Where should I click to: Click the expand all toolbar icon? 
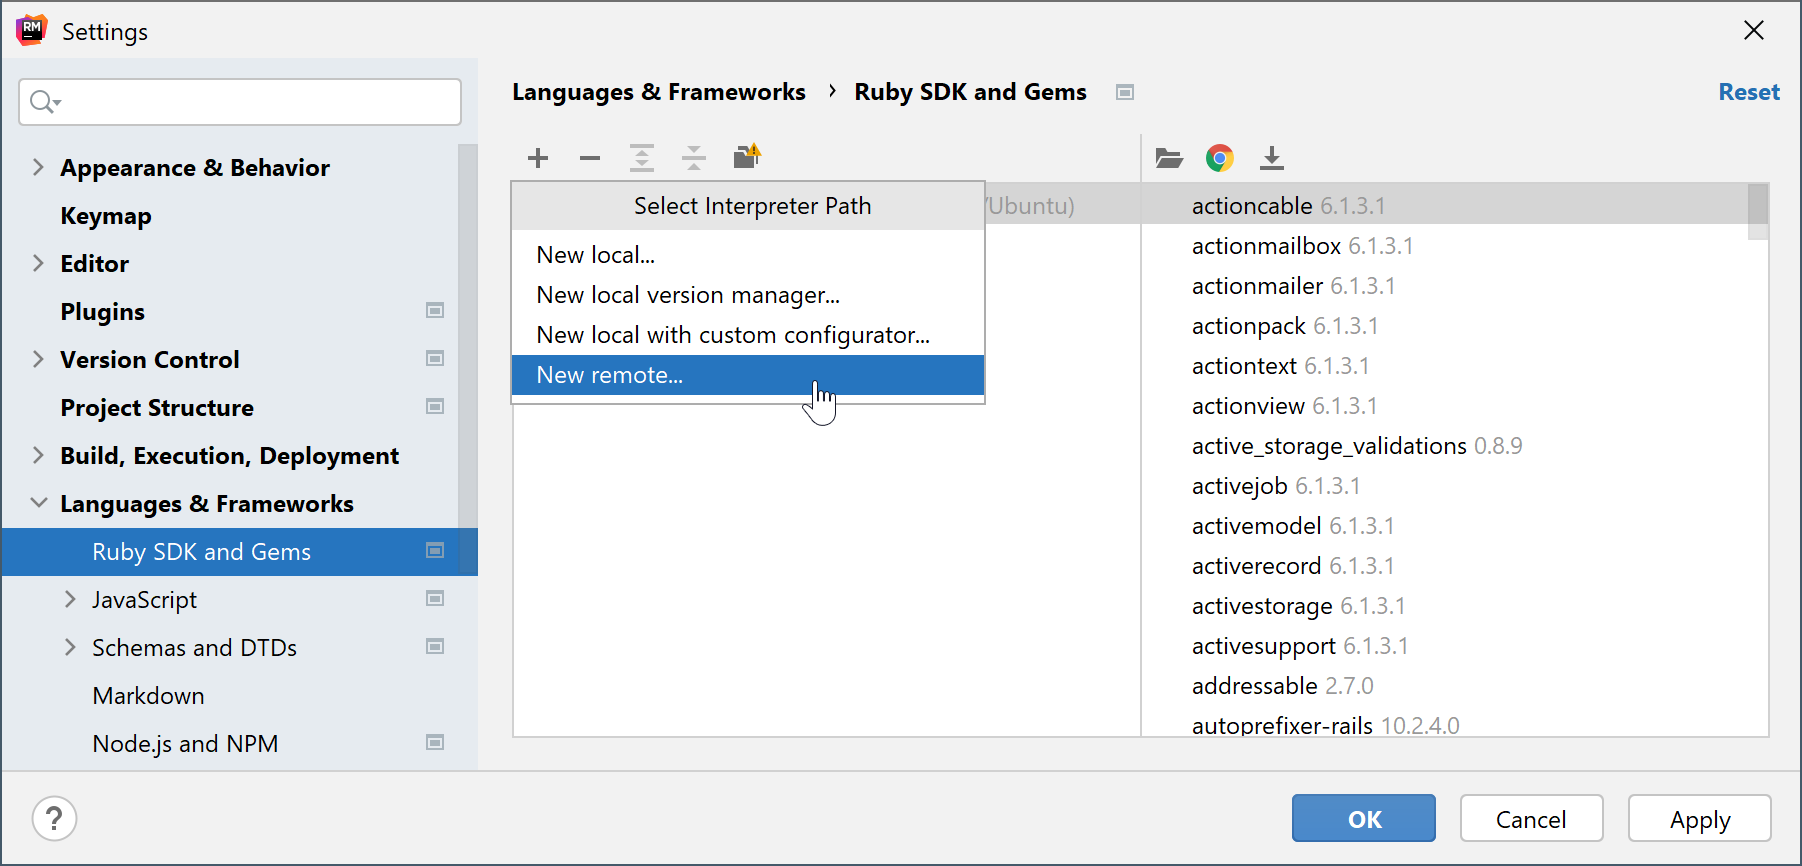[642, 158]
